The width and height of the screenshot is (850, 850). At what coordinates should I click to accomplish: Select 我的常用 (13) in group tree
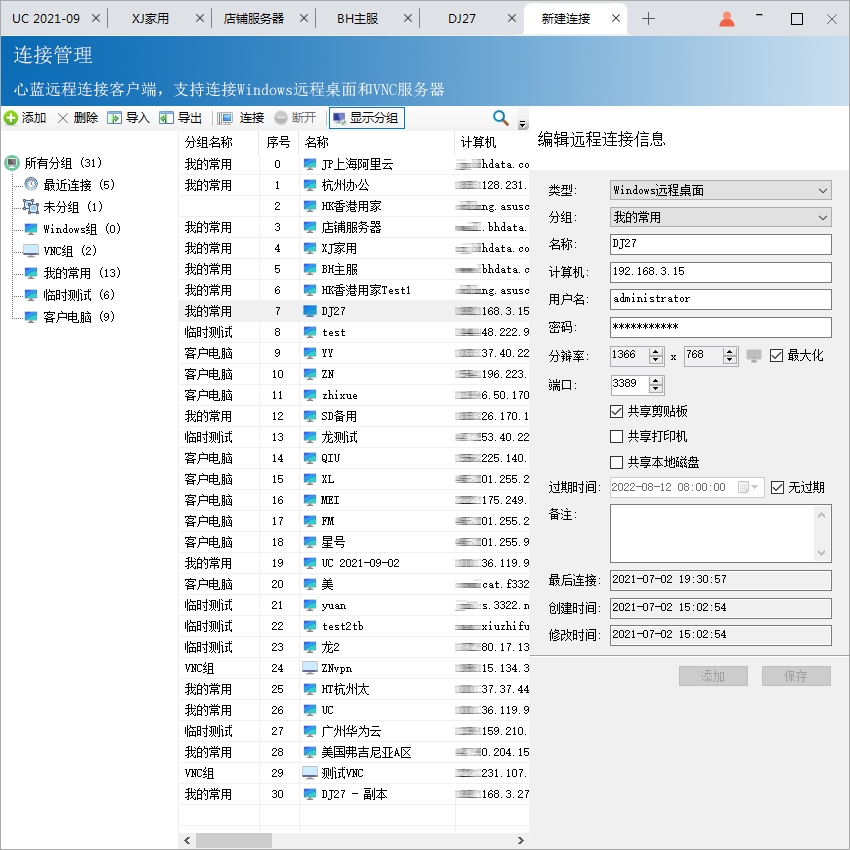click(x=82, y=273)
